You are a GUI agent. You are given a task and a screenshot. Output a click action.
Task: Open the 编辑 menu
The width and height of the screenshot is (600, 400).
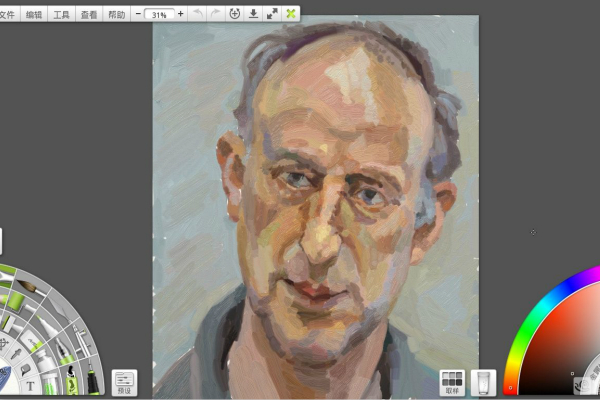click(33, 15)
